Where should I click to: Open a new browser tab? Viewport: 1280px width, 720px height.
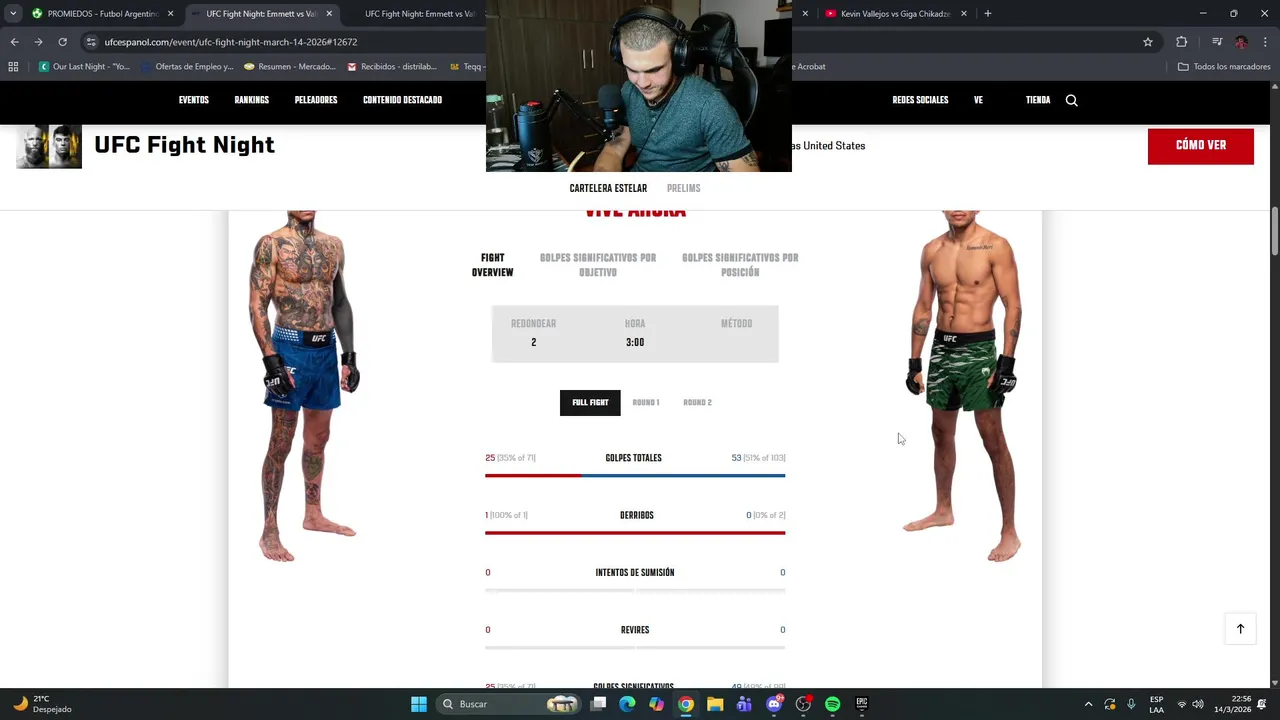coord(988,14)
